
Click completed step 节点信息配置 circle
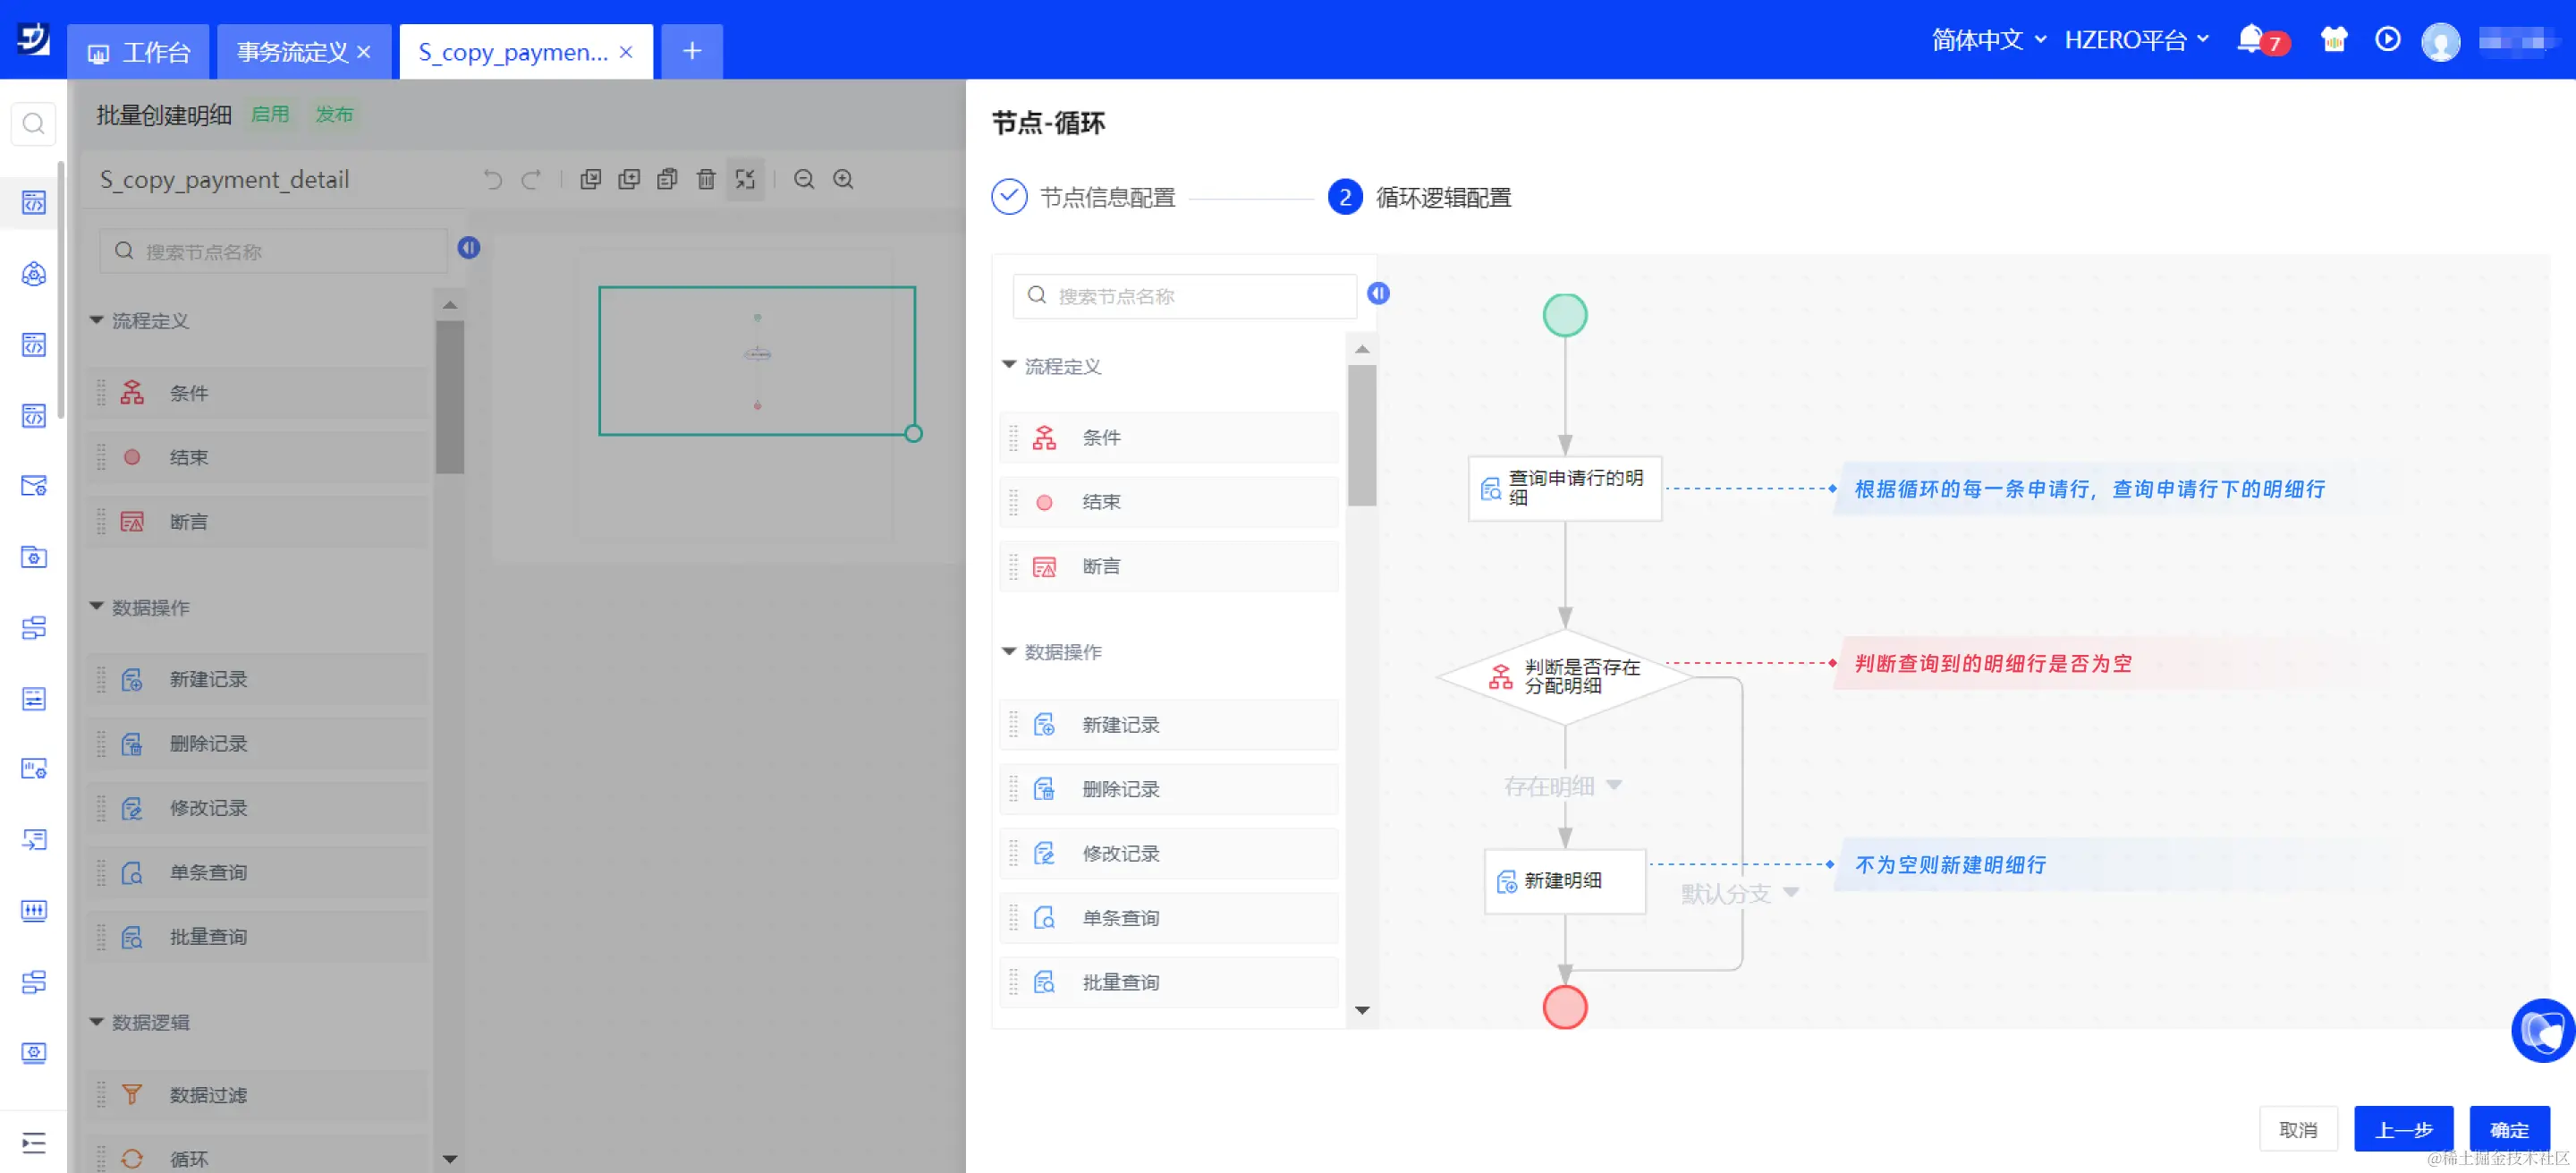[x=1009, y=197]
